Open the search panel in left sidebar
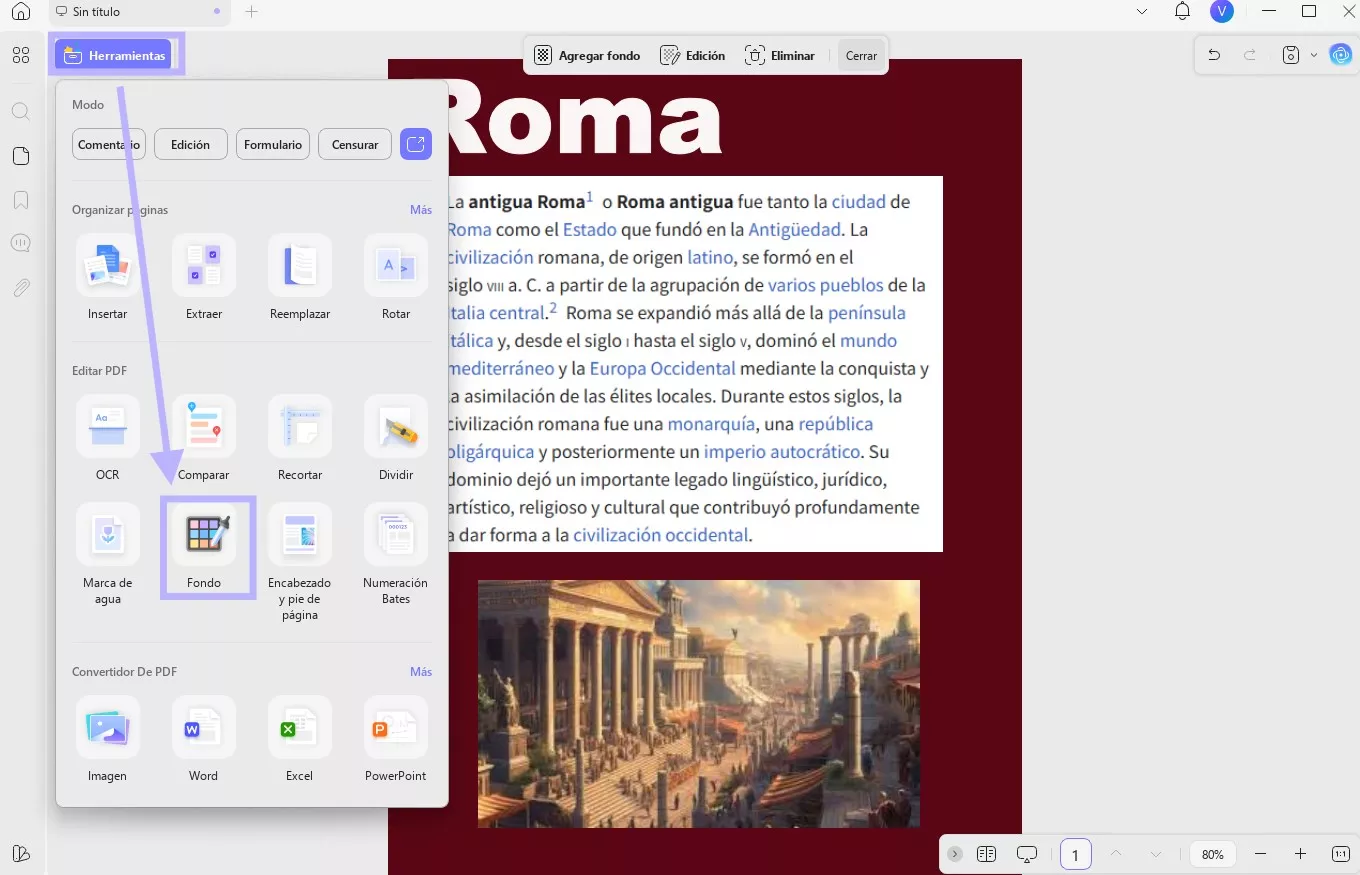 [21, 111]
